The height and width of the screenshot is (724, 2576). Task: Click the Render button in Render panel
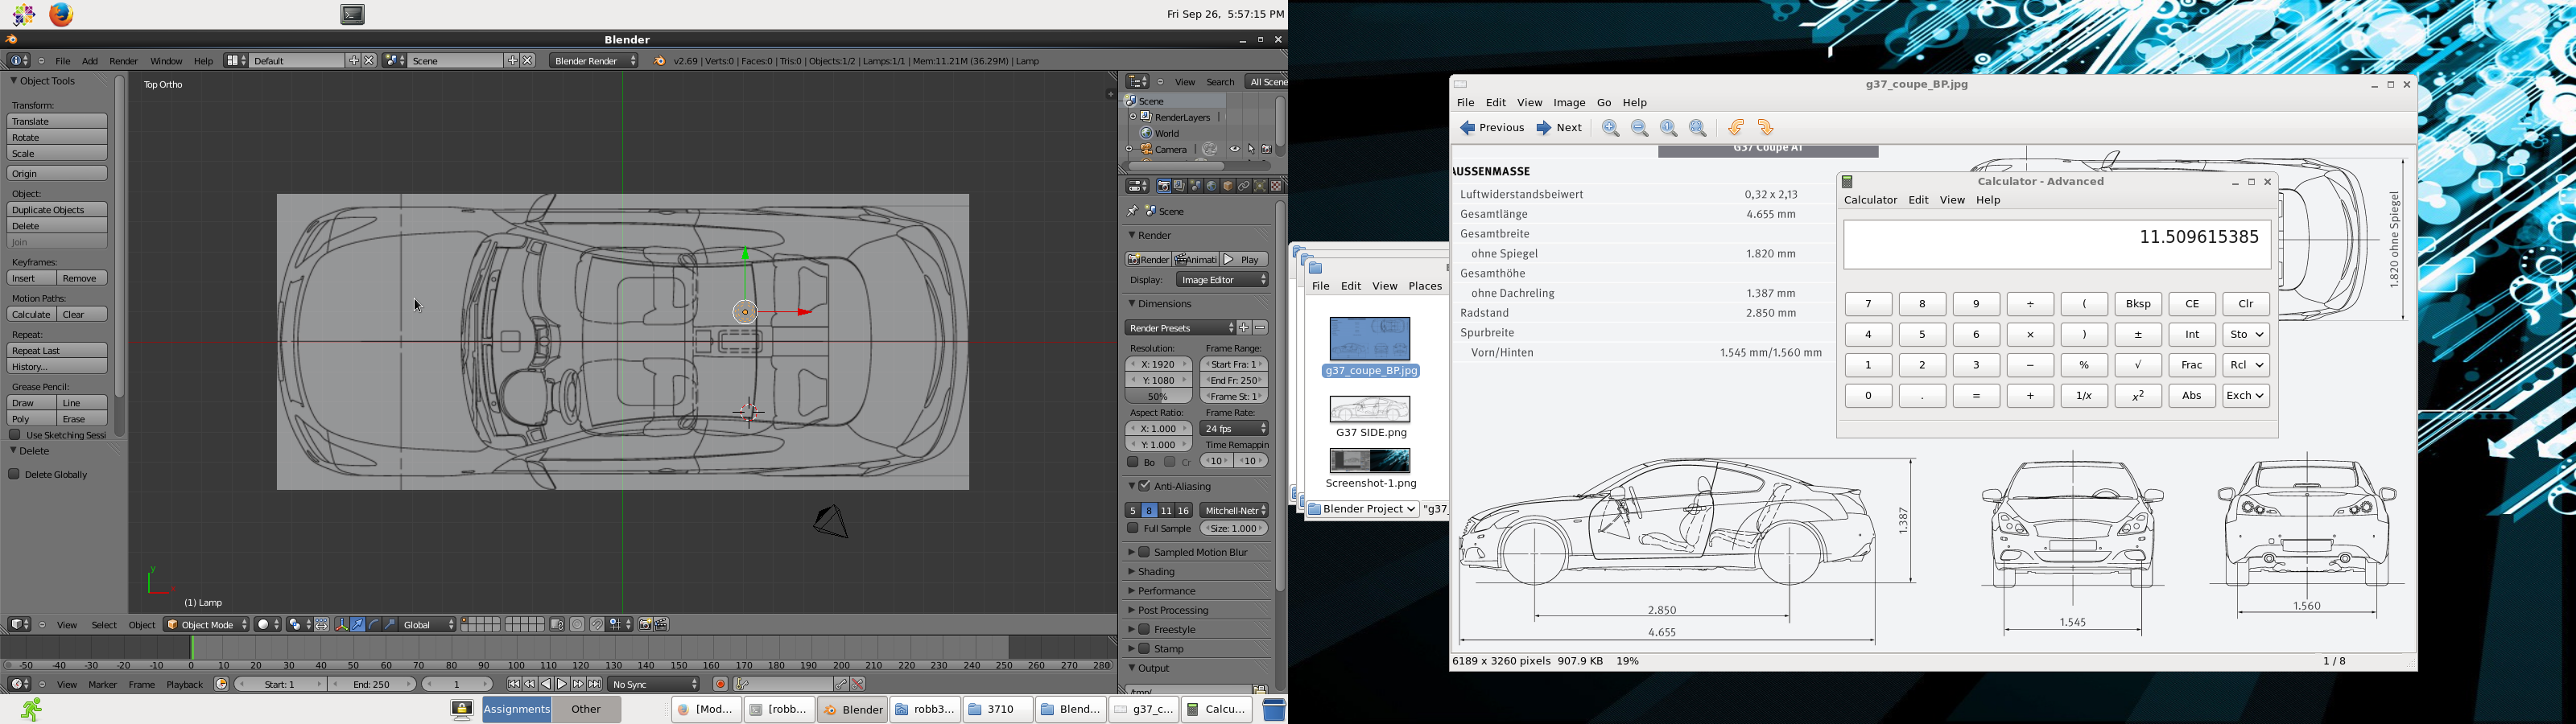pyautogui.click(x=1148, y=260)
